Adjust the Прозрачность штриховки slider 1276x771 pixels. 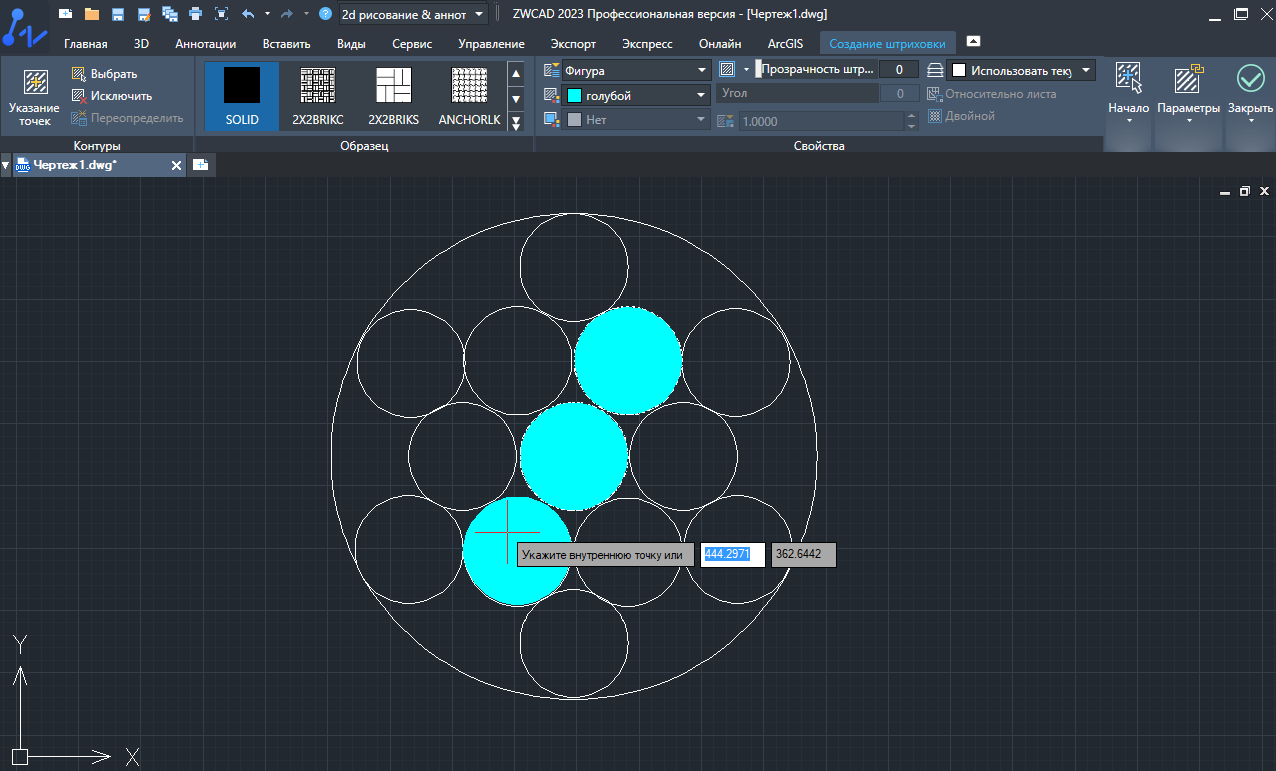[817, 70]
